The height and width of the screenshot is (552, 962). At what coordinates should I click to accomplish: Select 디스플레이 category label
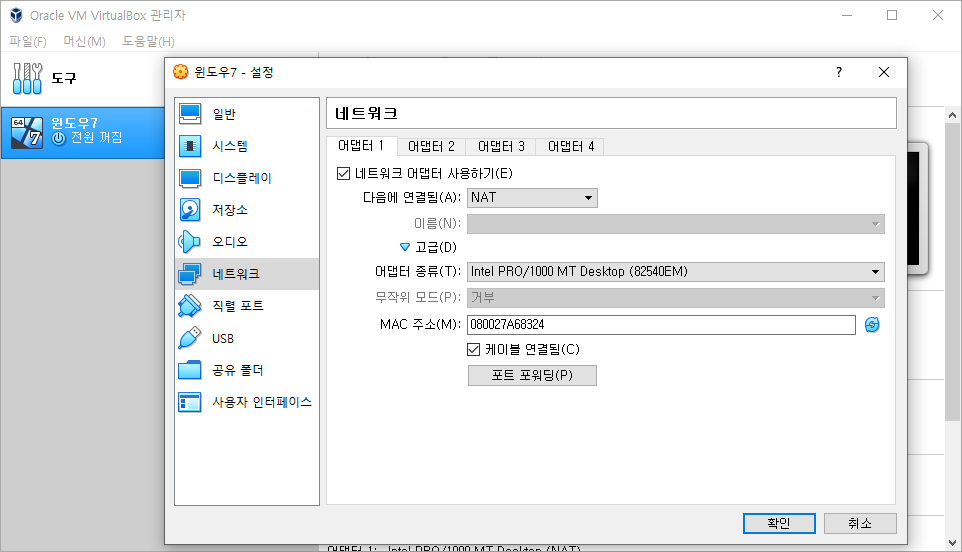point(242,178)
